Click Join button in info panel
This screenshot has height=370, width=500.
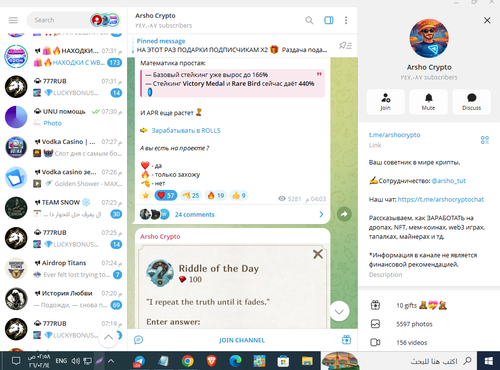coord(386,102)
